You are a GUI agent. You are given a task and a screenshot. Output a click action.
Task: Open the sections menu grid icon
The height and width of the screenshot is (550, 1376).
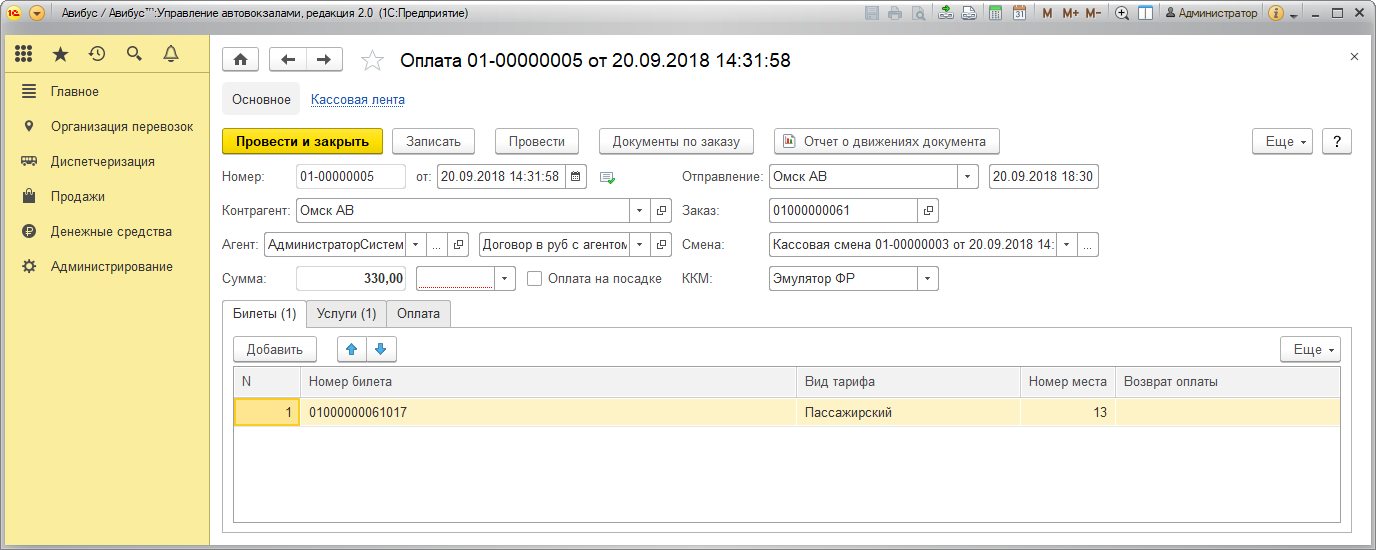point(24,54)
